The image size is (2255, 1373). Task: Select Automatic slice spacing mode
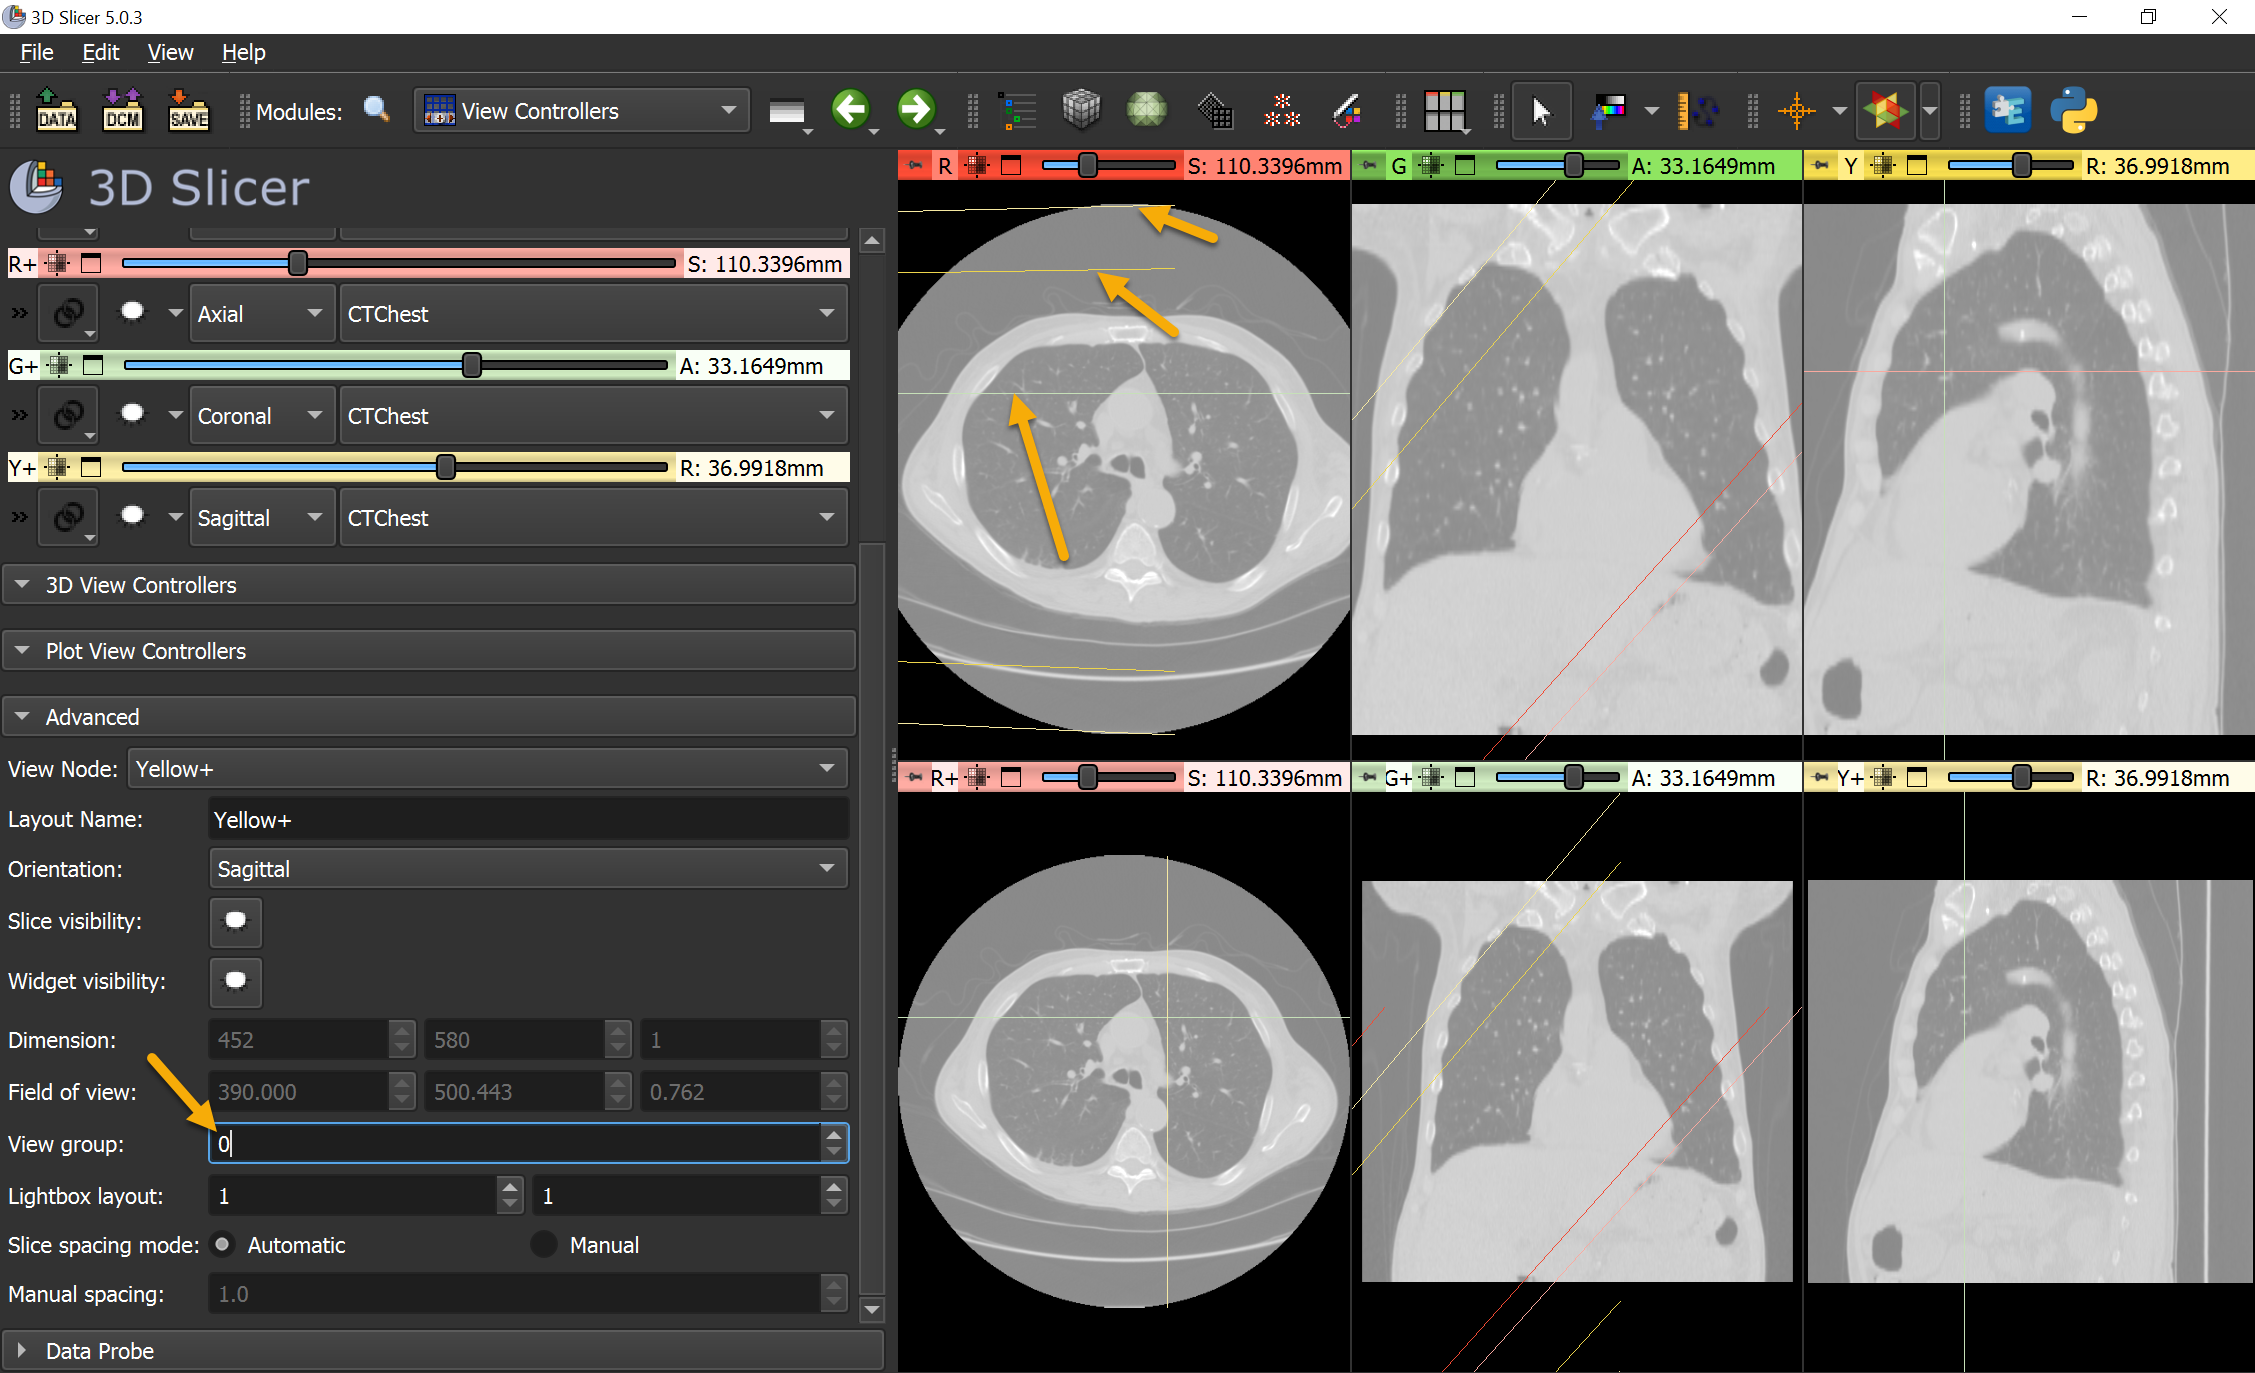(x=223, y=1245)
